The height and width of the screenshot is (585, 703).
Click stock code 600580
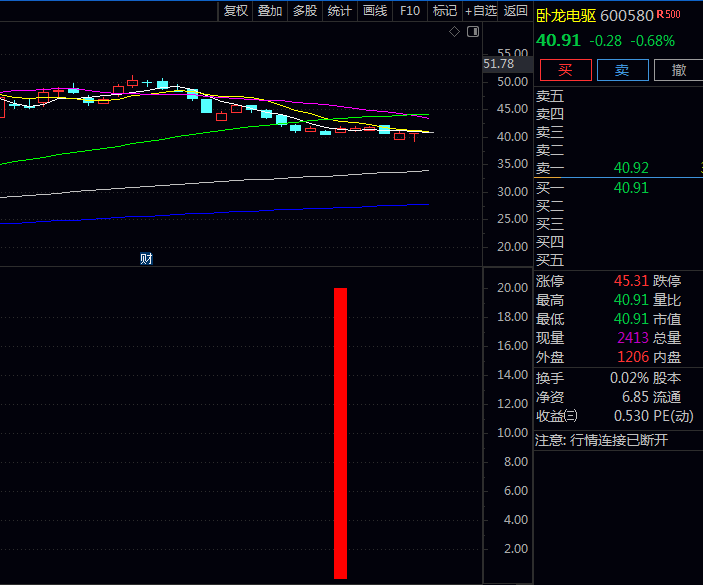coord(627,16)
